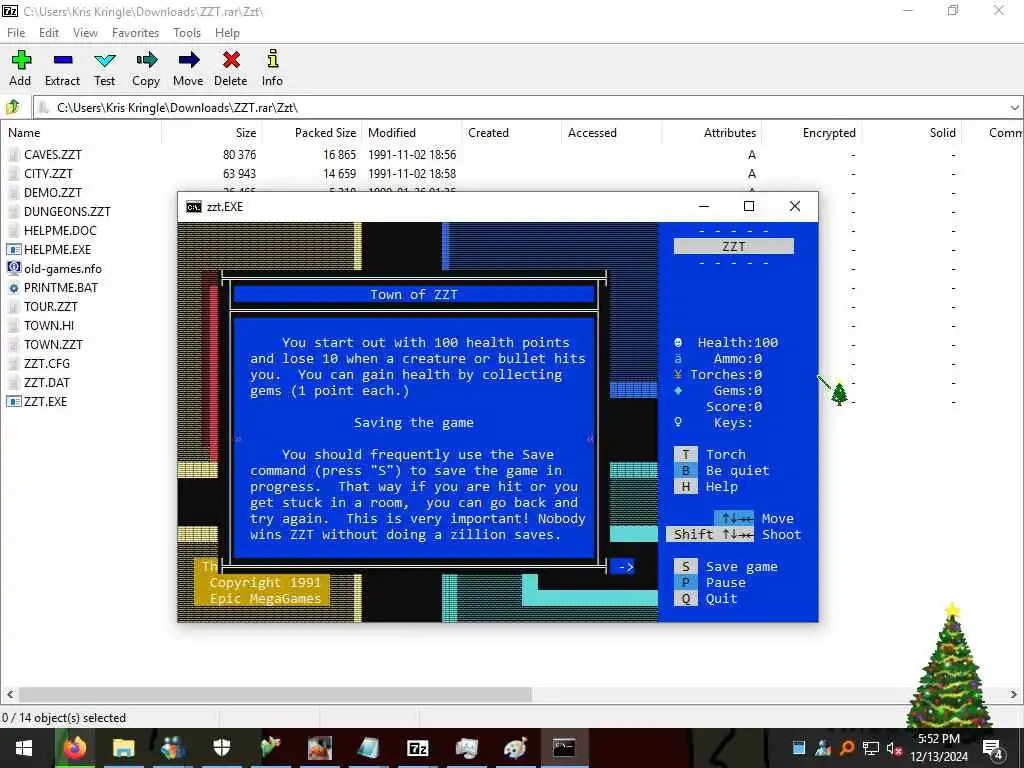
Task: Click the old-games.nfo file icon
Action: [x=14, y=268]
